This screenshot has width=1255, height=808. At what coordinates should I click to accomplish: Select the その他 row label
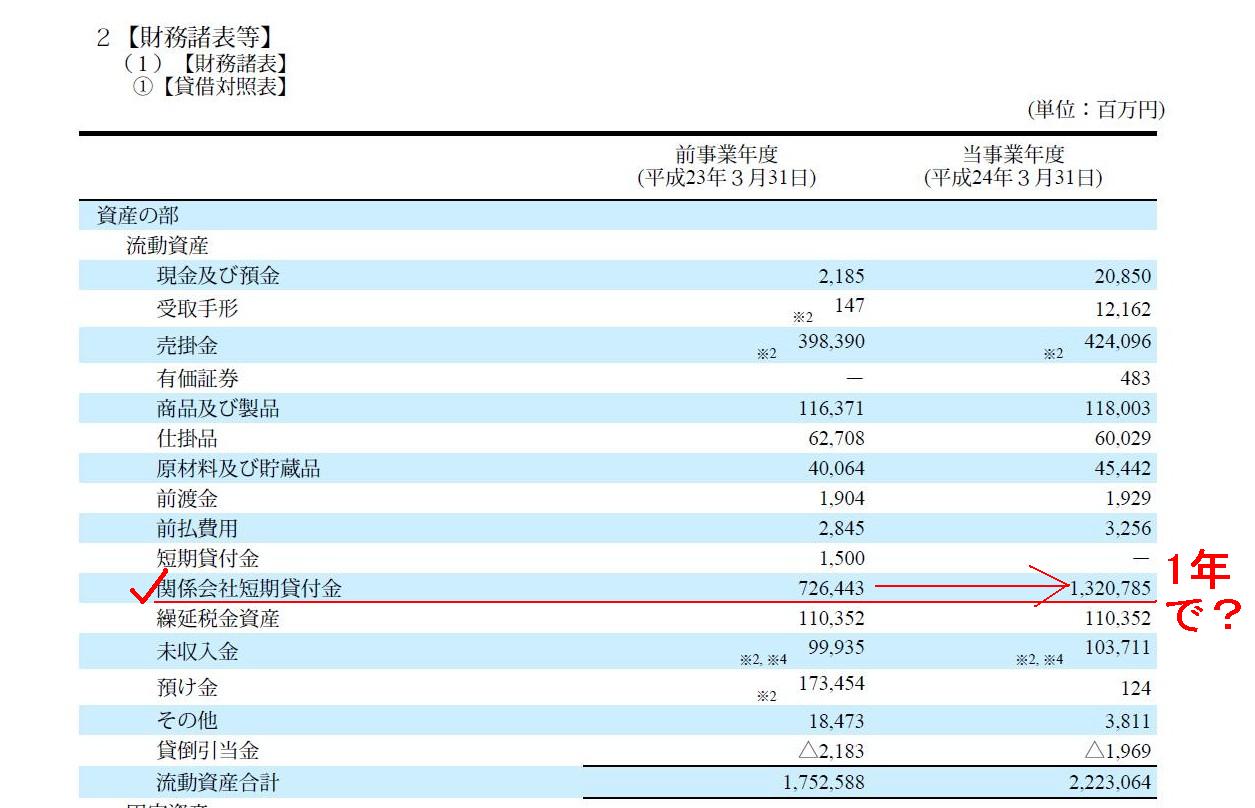pos(187,720)
